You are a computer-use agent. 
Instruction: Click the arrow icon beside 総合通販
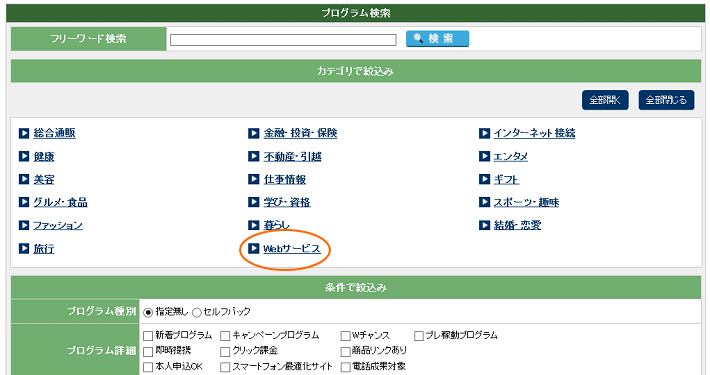pyautogui.click(x=24, y=133)
